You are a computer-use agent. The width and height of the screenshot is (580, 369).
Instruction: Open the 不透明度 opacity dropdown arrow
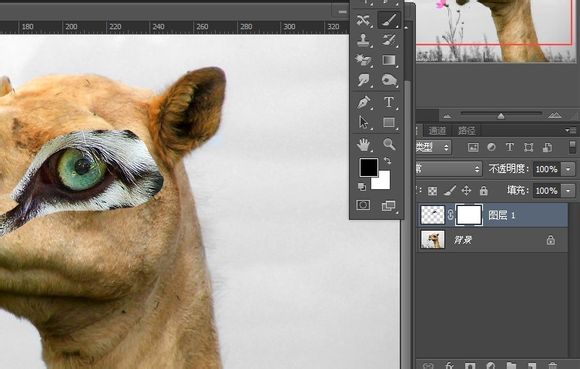569,169
